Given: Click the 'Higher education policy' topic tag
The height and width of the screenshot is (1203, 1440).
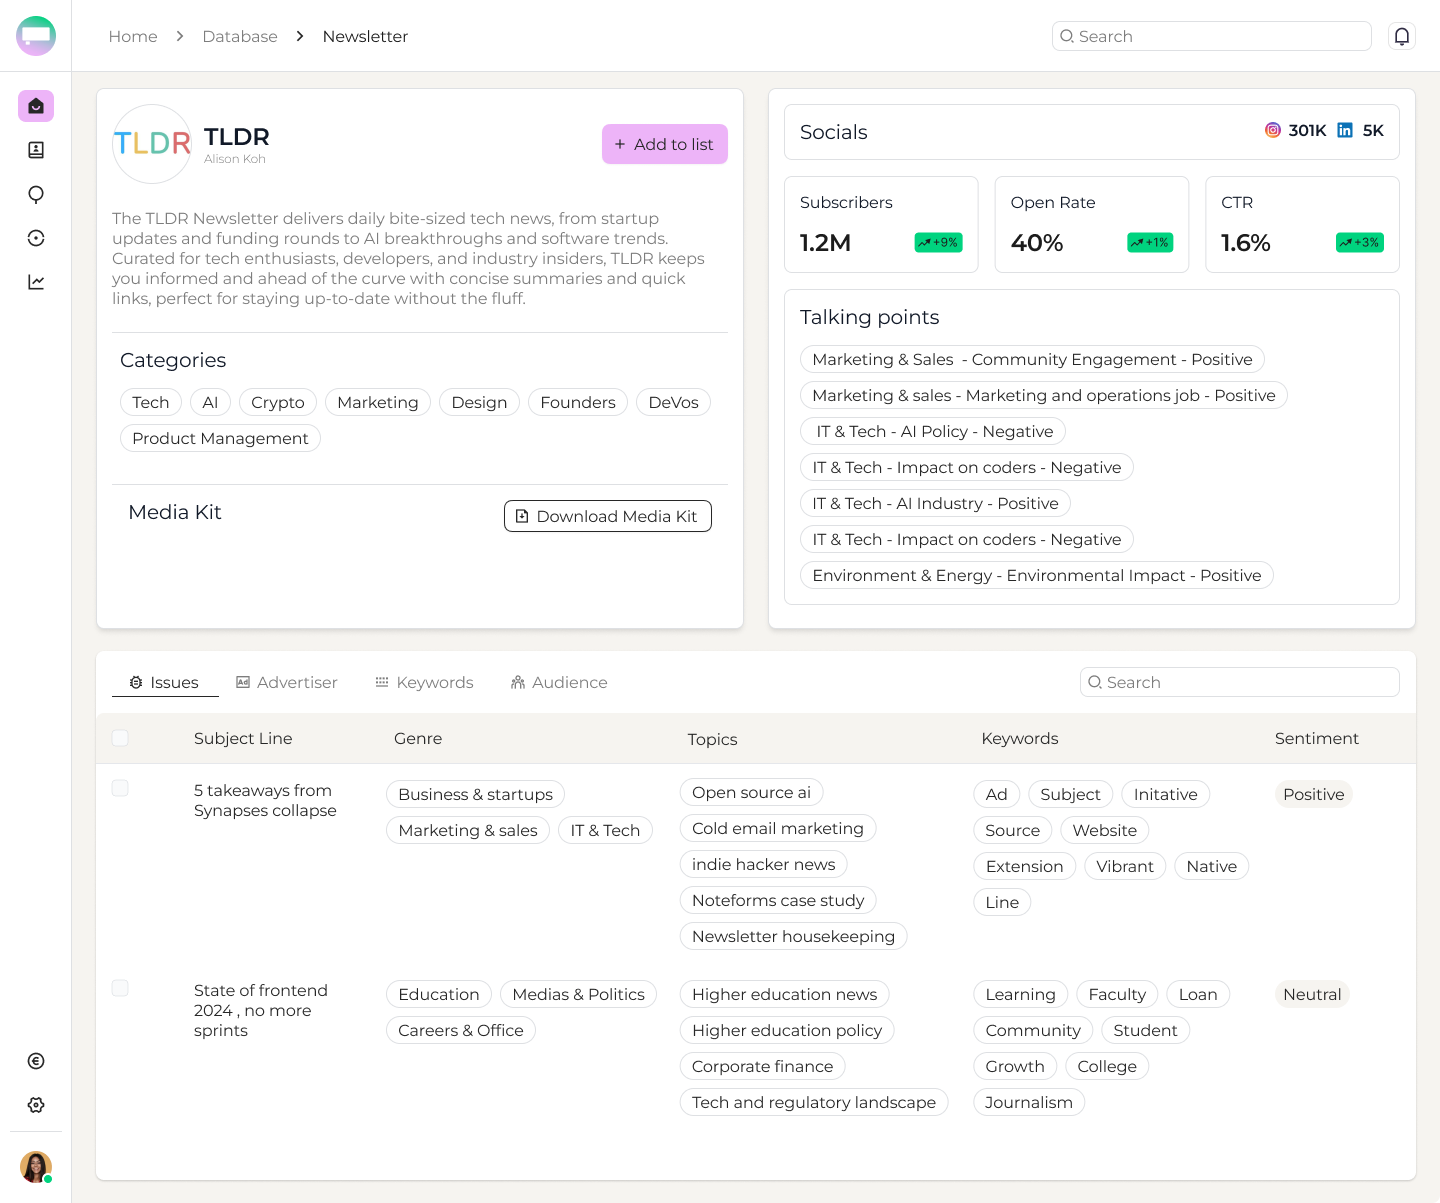Looking at the screenshot, I should point(787,1030).
